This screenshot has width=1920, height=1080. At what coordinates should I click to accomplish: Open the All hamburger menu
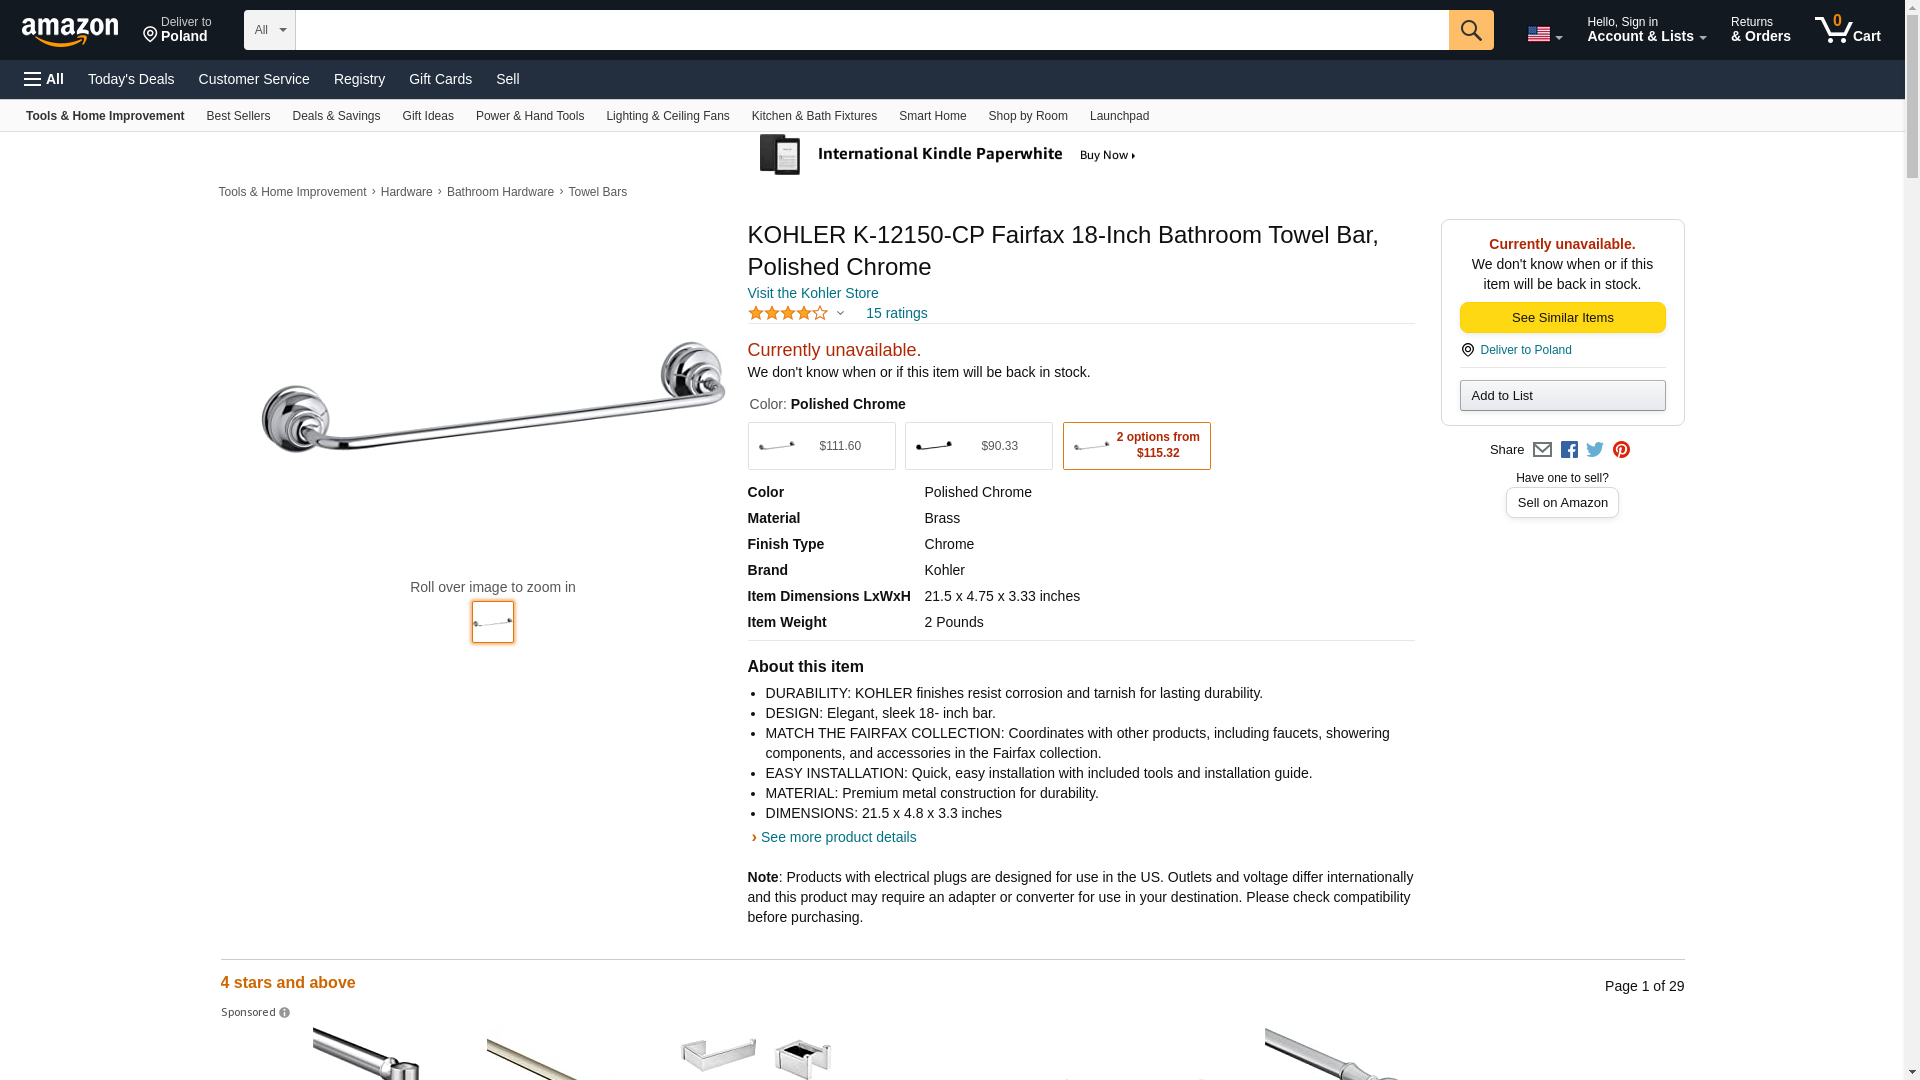click(44, 79)
